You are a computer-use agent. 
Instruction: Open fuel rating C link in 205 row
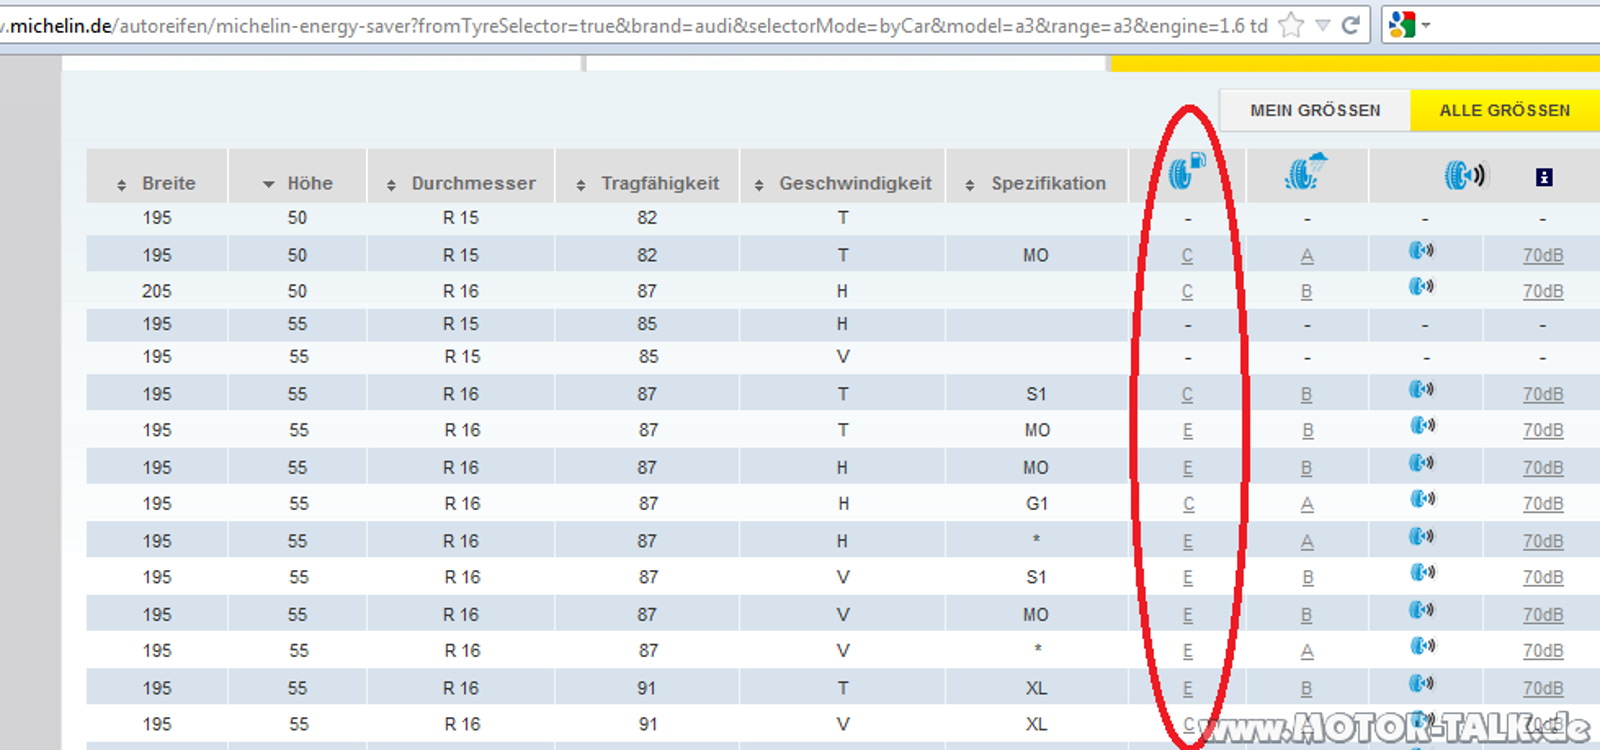click(x=1187, y=292)
